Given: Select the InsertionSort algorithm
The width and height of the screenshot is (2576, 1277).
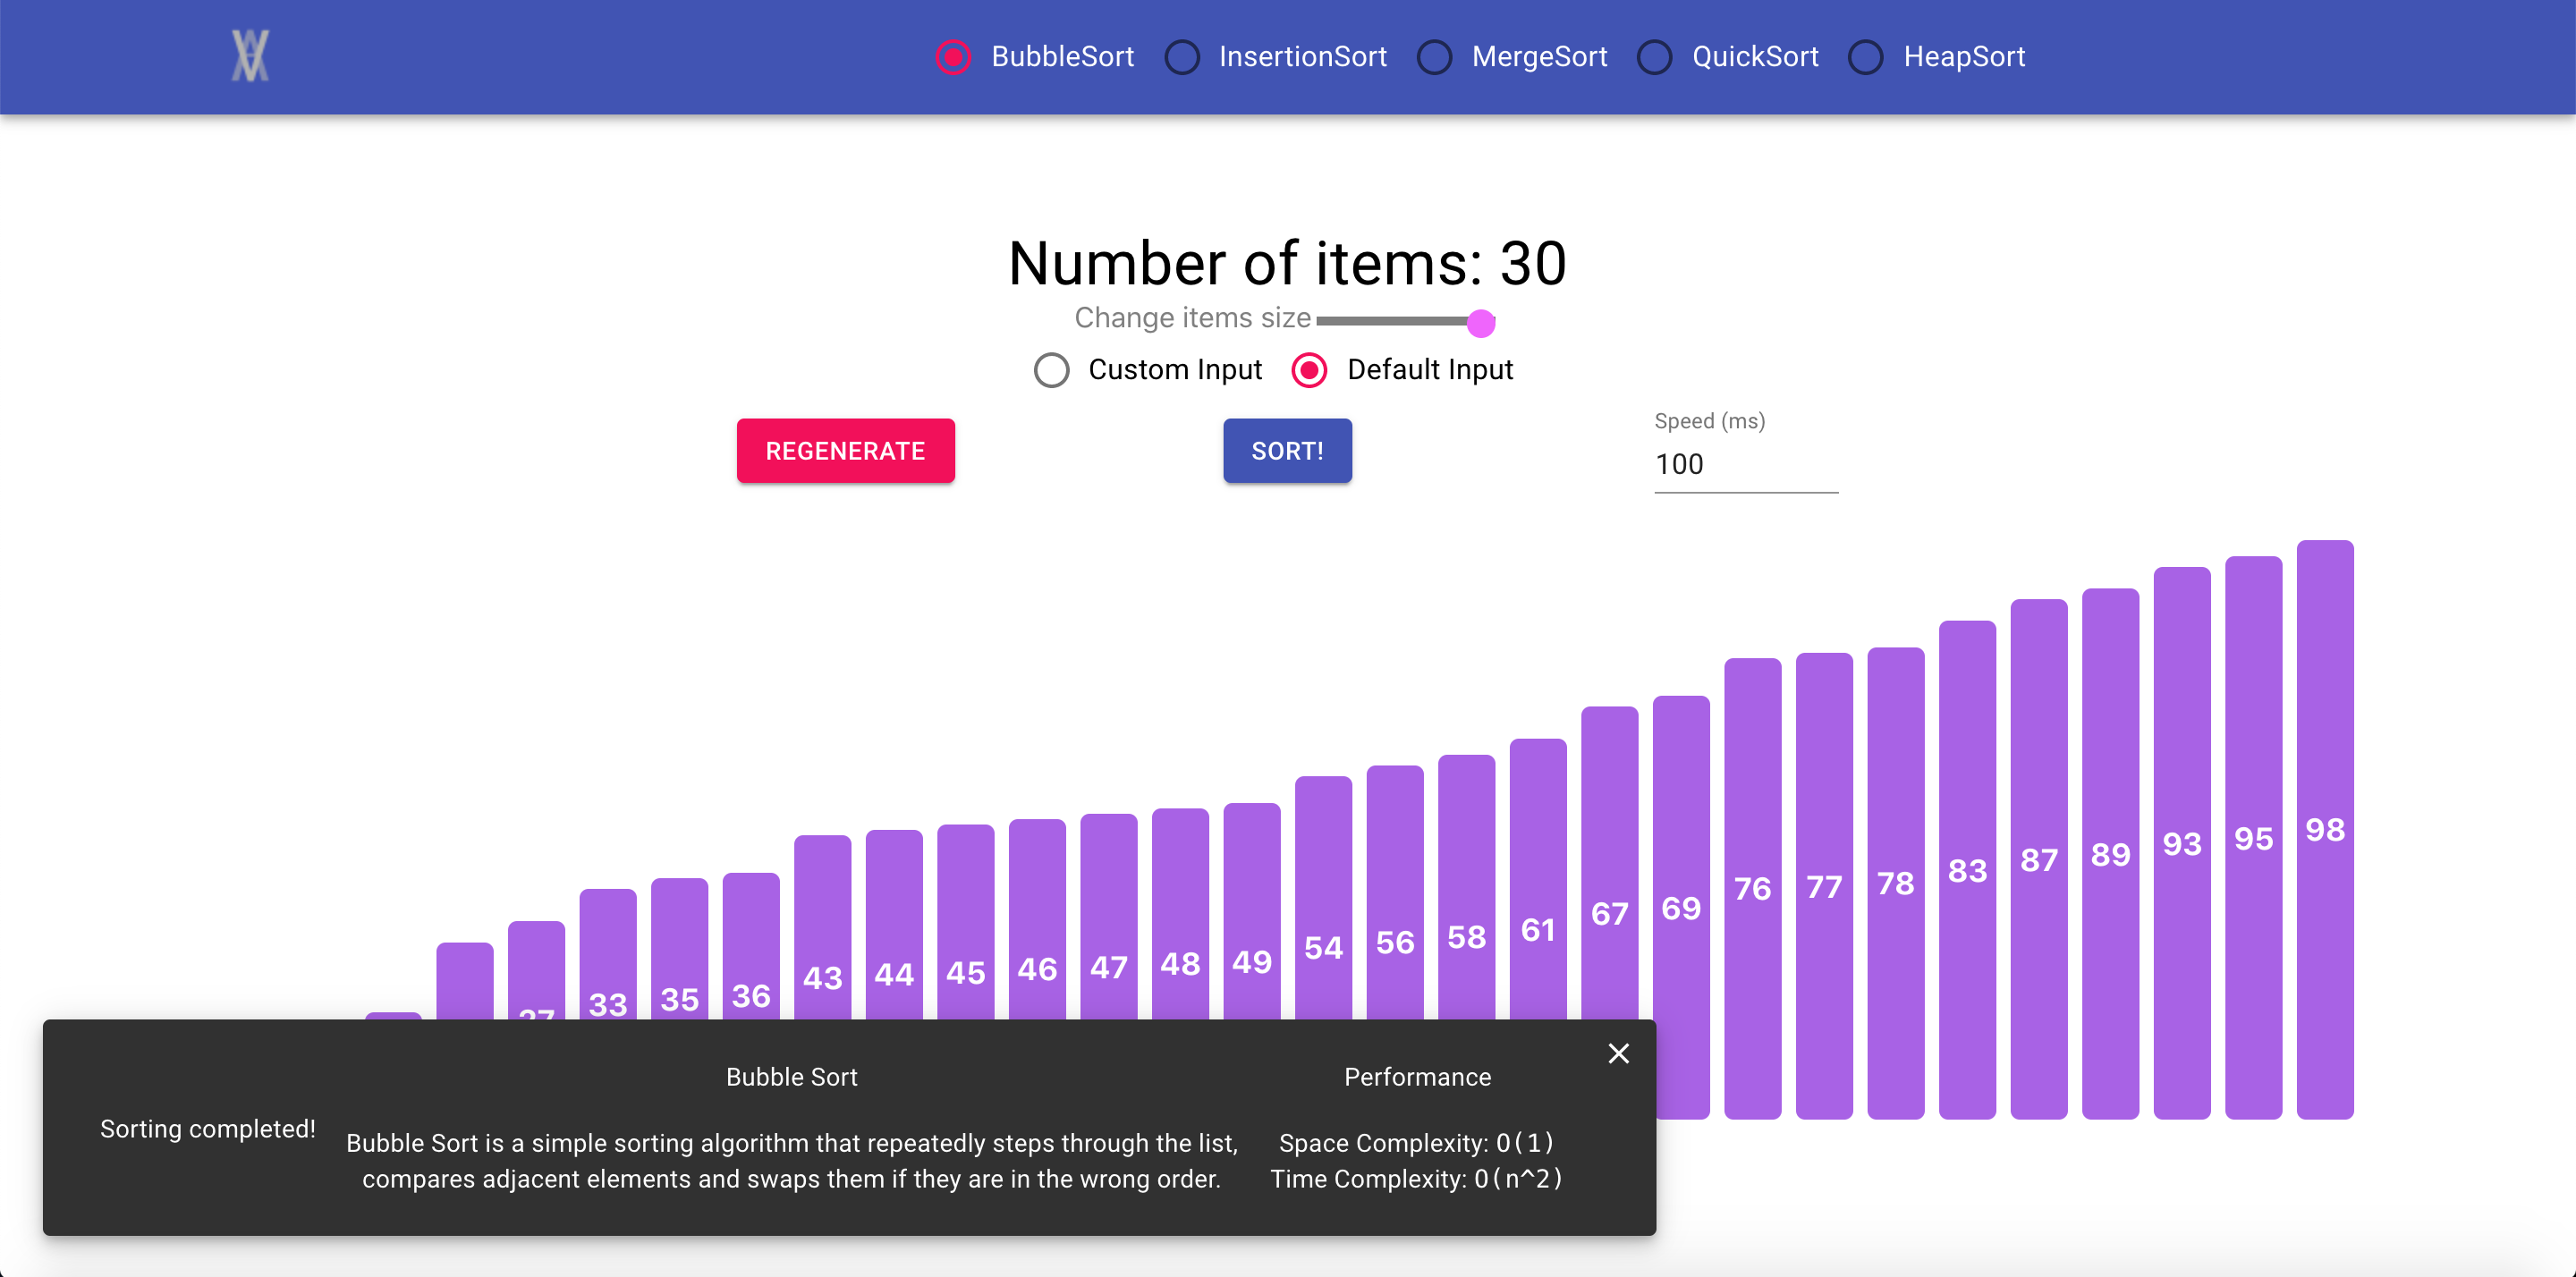Looking at the screenshot, I should coord(1182,57).
